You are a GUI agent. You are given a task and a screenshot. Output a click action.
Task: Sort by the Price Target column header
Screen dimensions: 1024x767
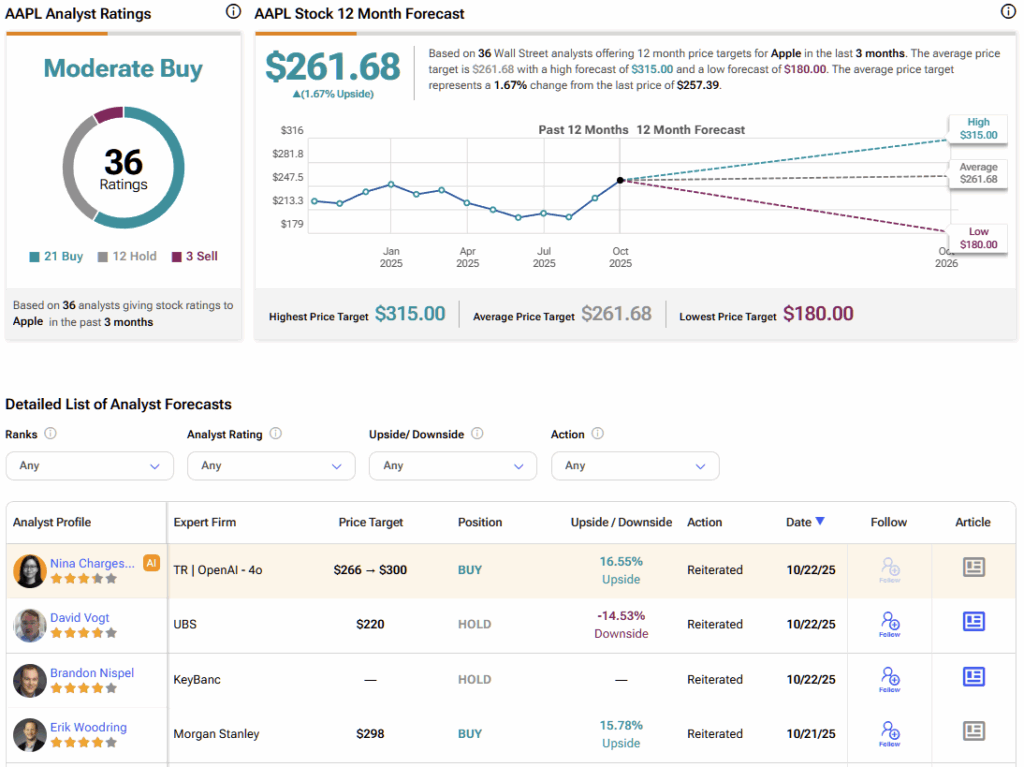coord(371,522)
